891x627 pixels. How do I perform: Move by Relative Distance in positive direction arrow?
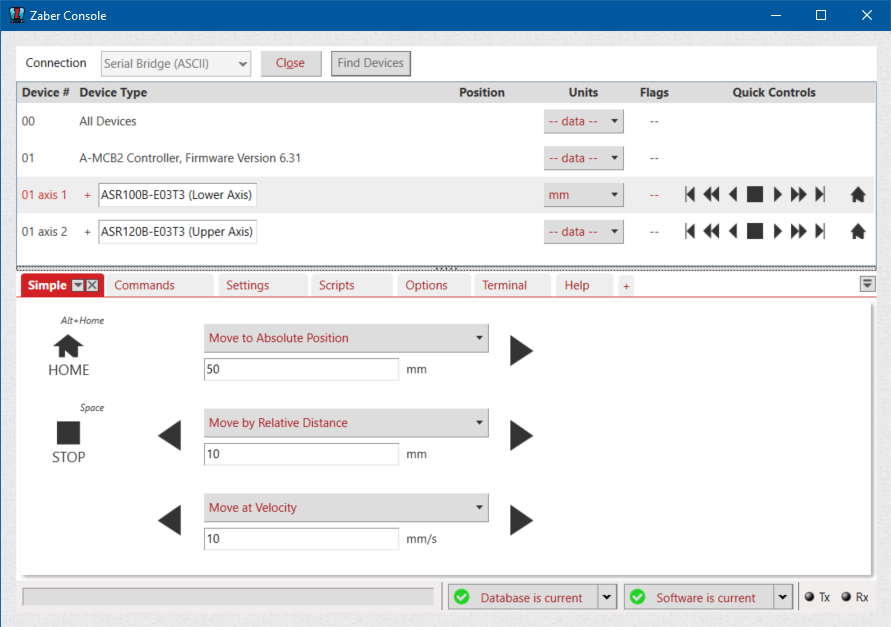click(521, 435)
